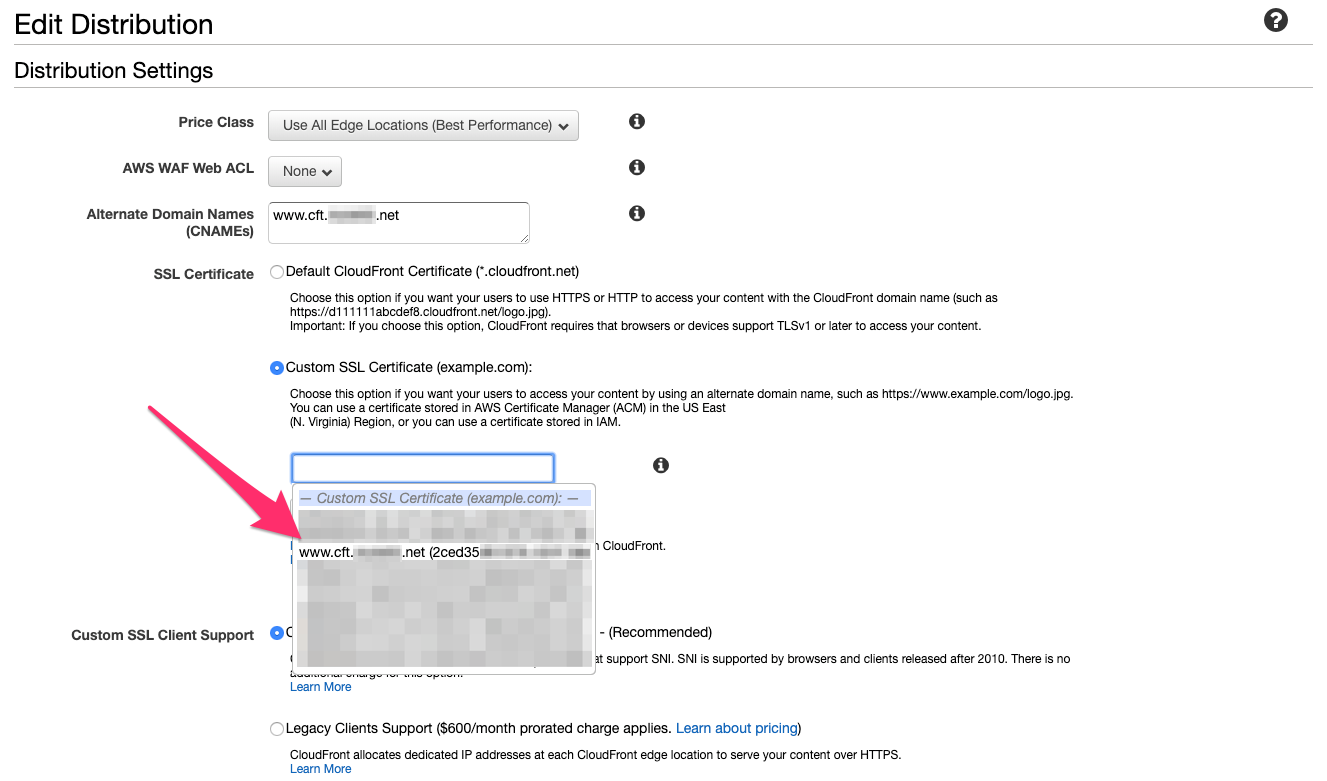Open Learn about pricing link
Screen dimensions: 1327x781
pos(737,728)
